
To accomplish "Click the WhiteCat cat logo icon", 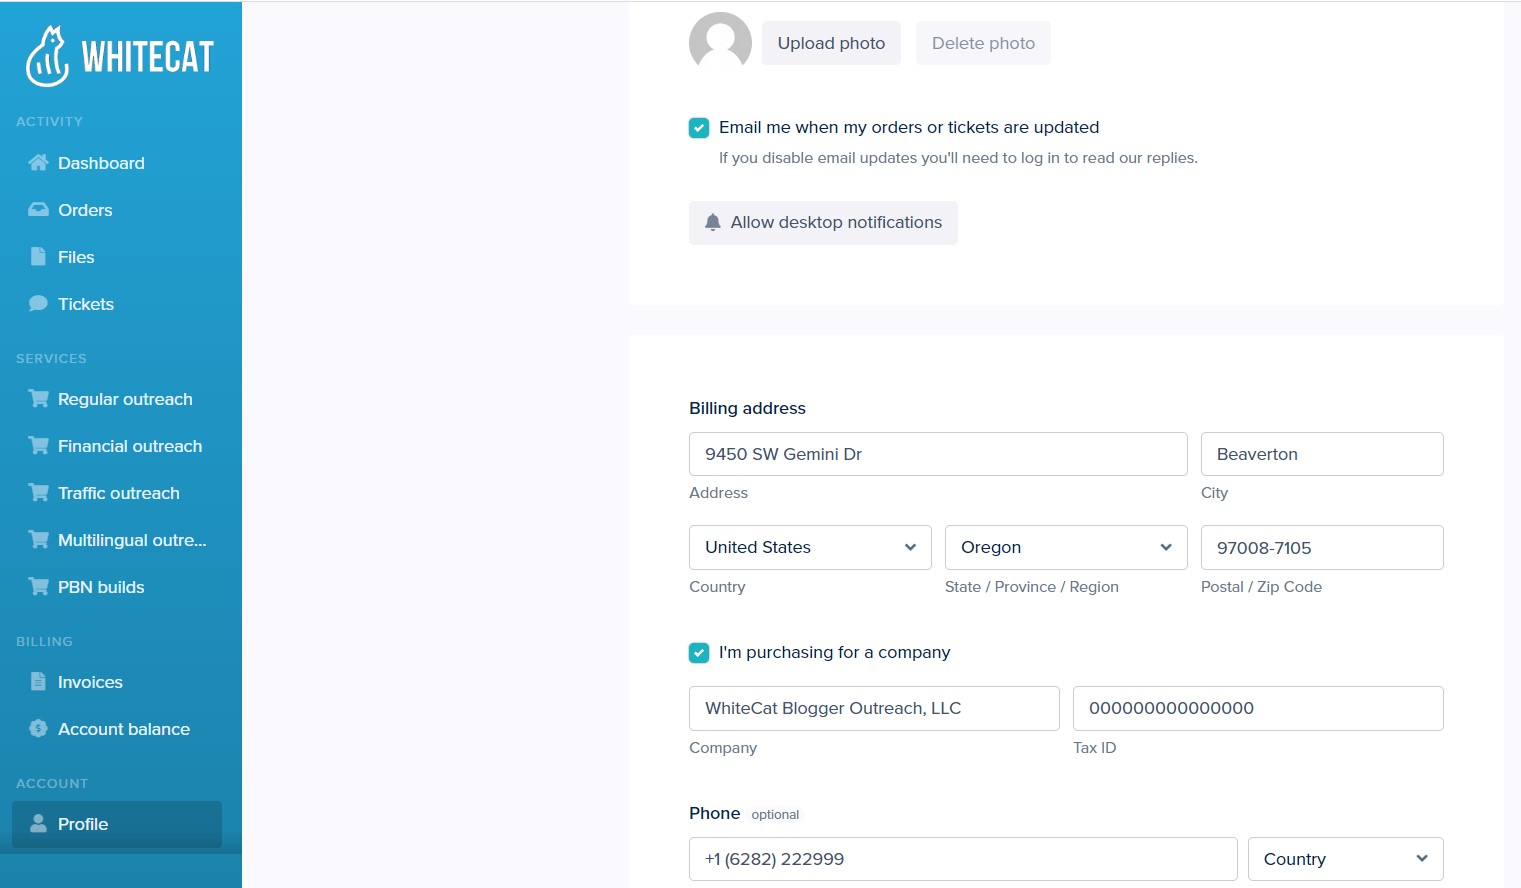I will (x=47, y=56).
